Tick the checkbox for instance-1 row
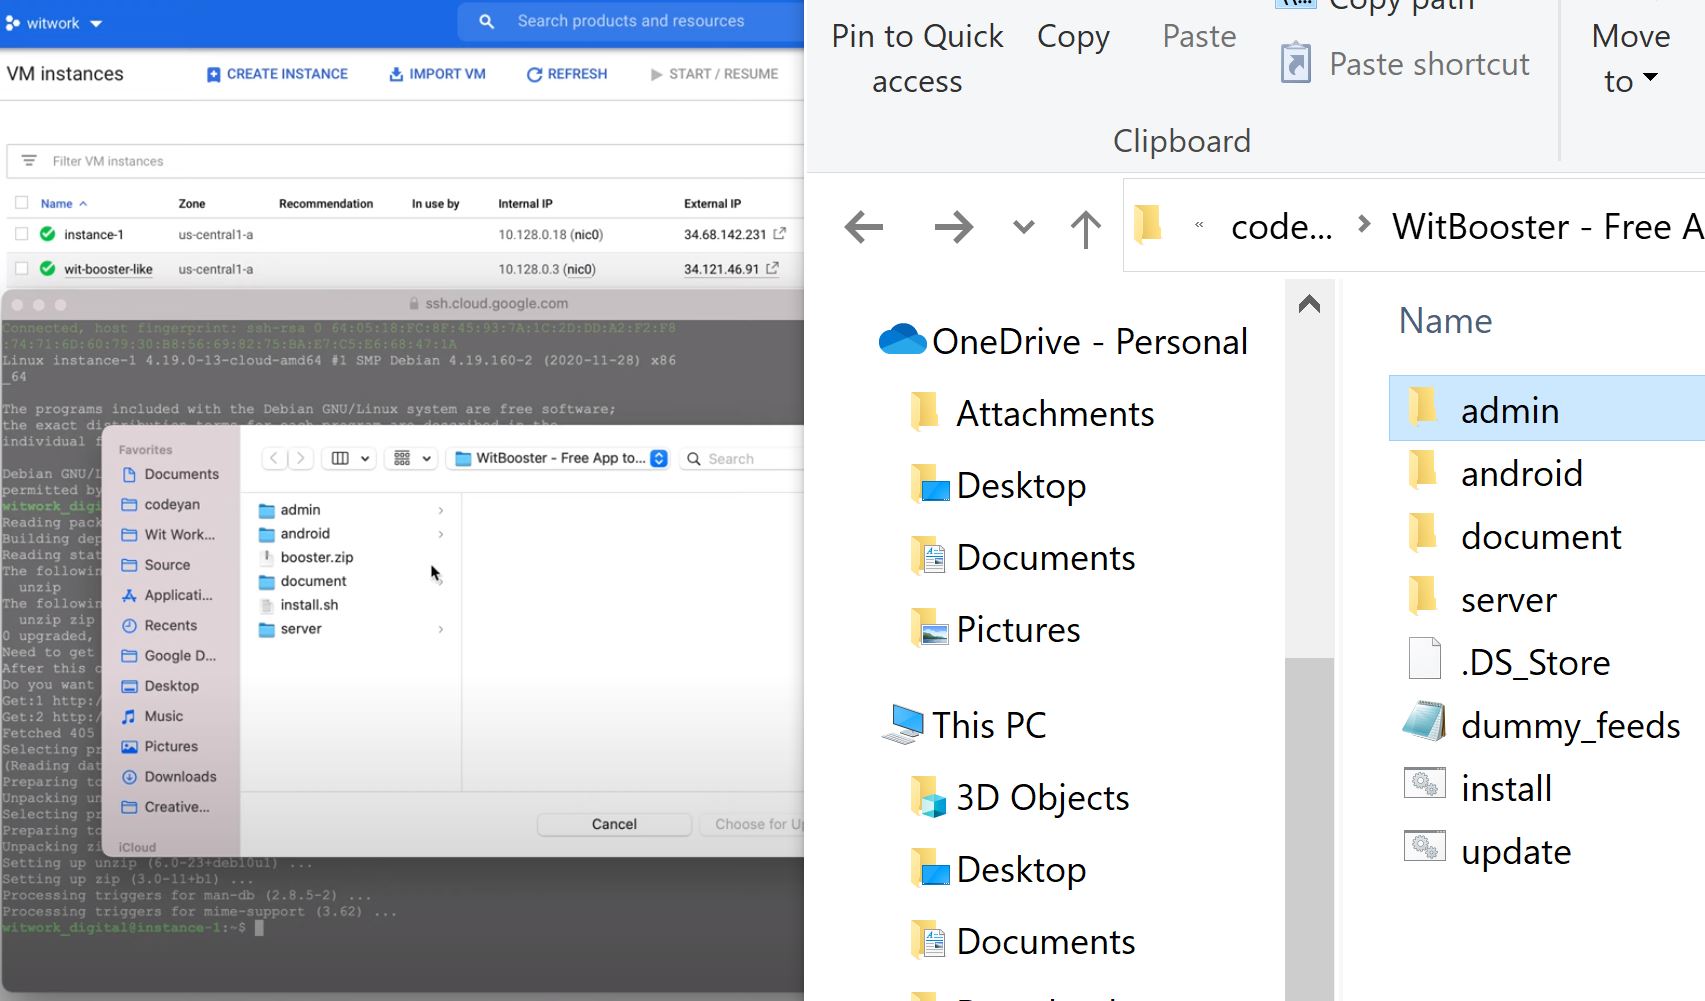The image size is (1705, 1001). [x=21, y=234]
